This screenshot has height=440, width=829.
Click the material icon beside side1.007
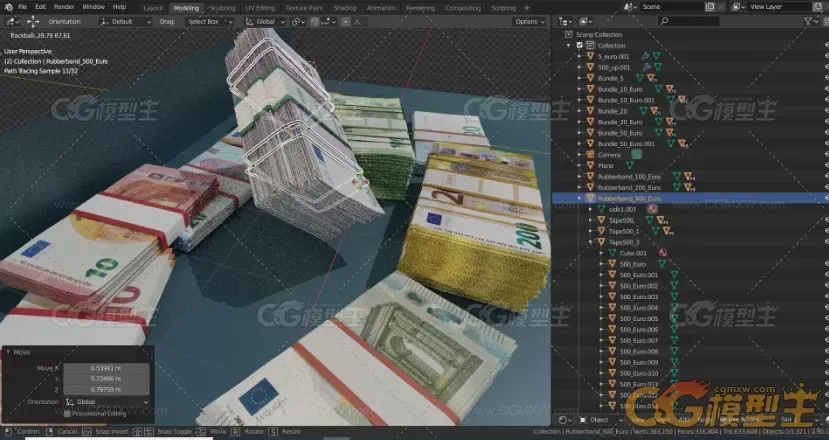click(x=652, y=209)
